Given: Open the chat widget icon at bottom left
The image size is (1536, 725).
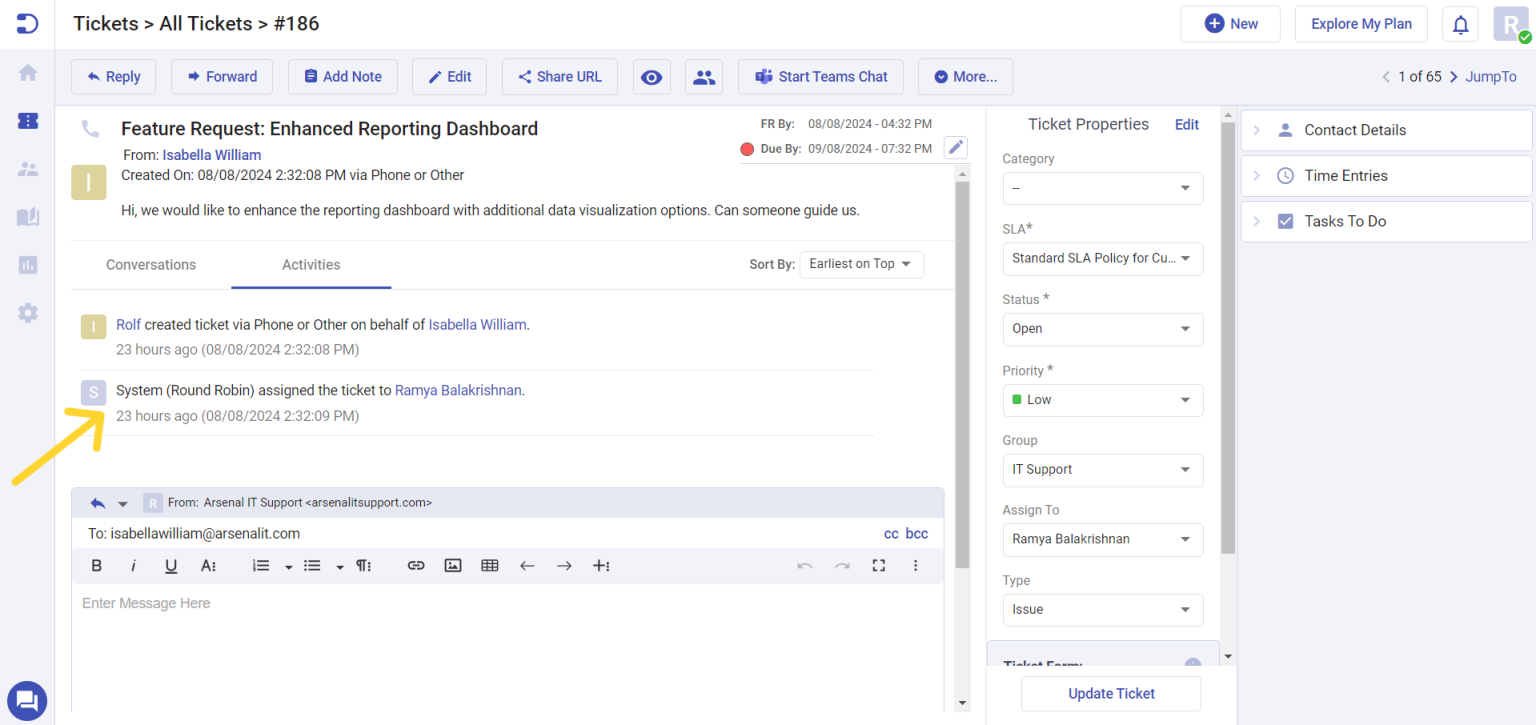Looking at the screenshot, I should (27, 700).
